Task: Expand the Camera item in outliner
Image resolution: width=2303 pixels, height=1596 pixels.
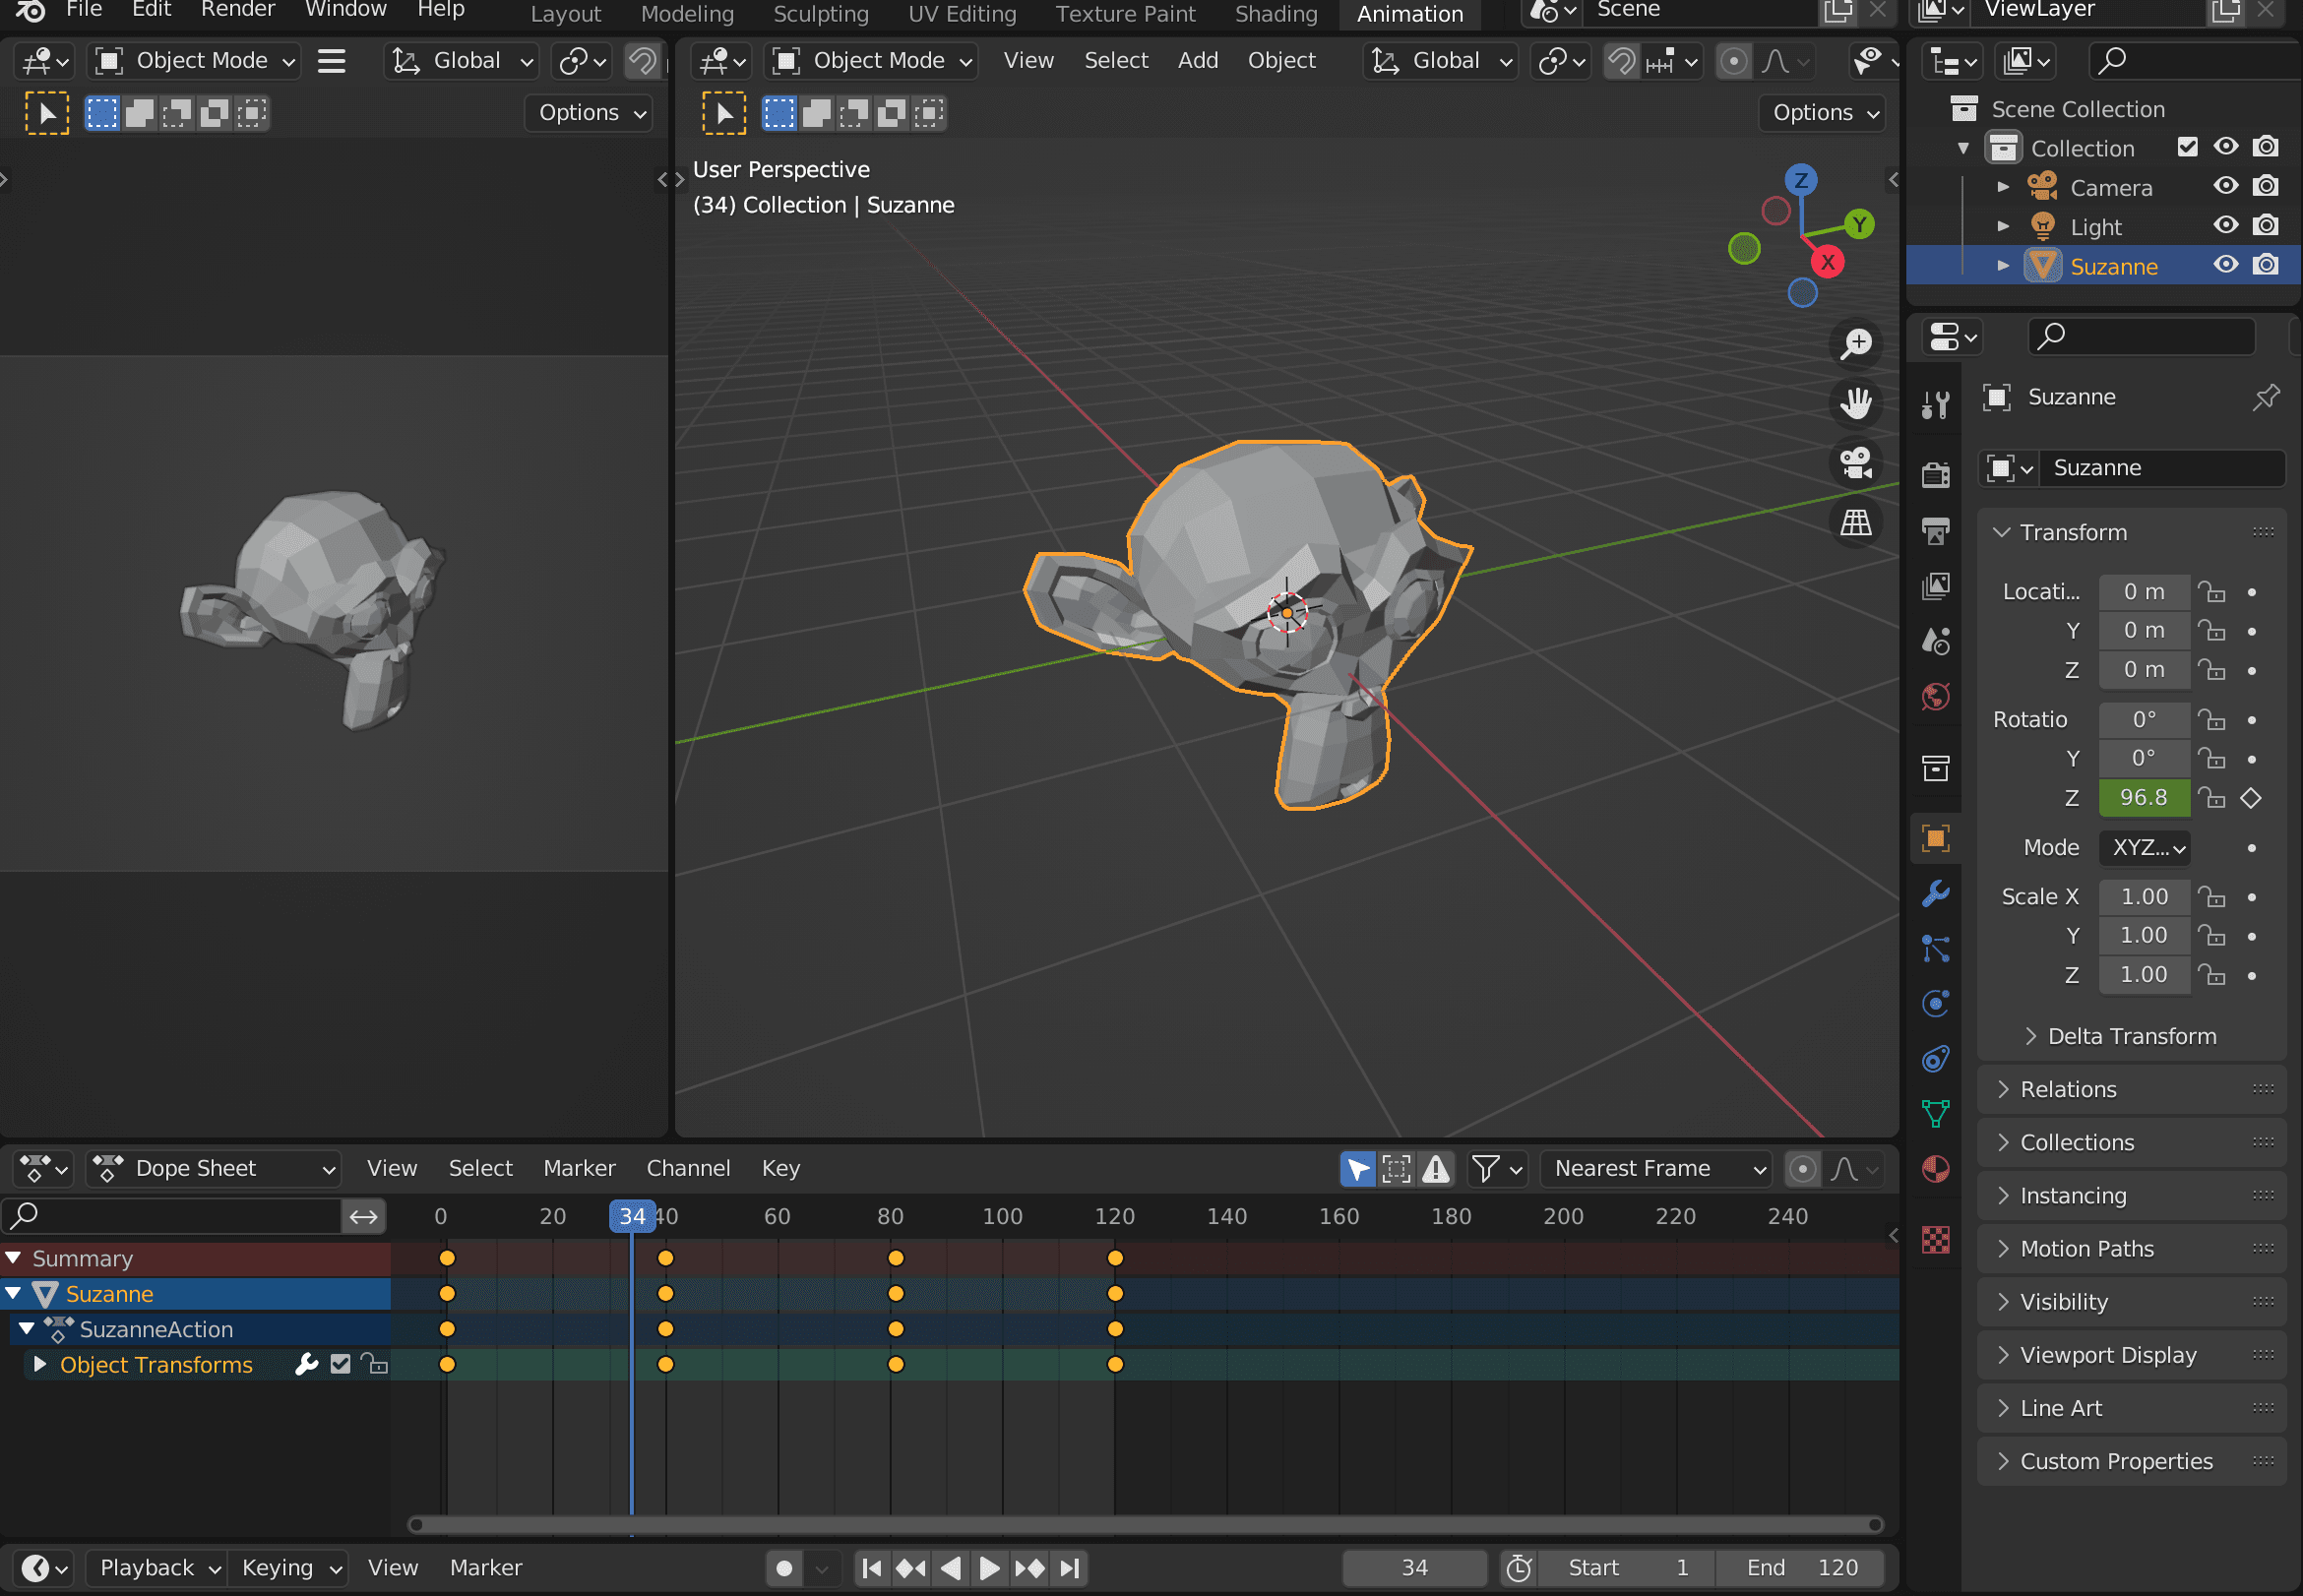Action: pos(2002,187)
